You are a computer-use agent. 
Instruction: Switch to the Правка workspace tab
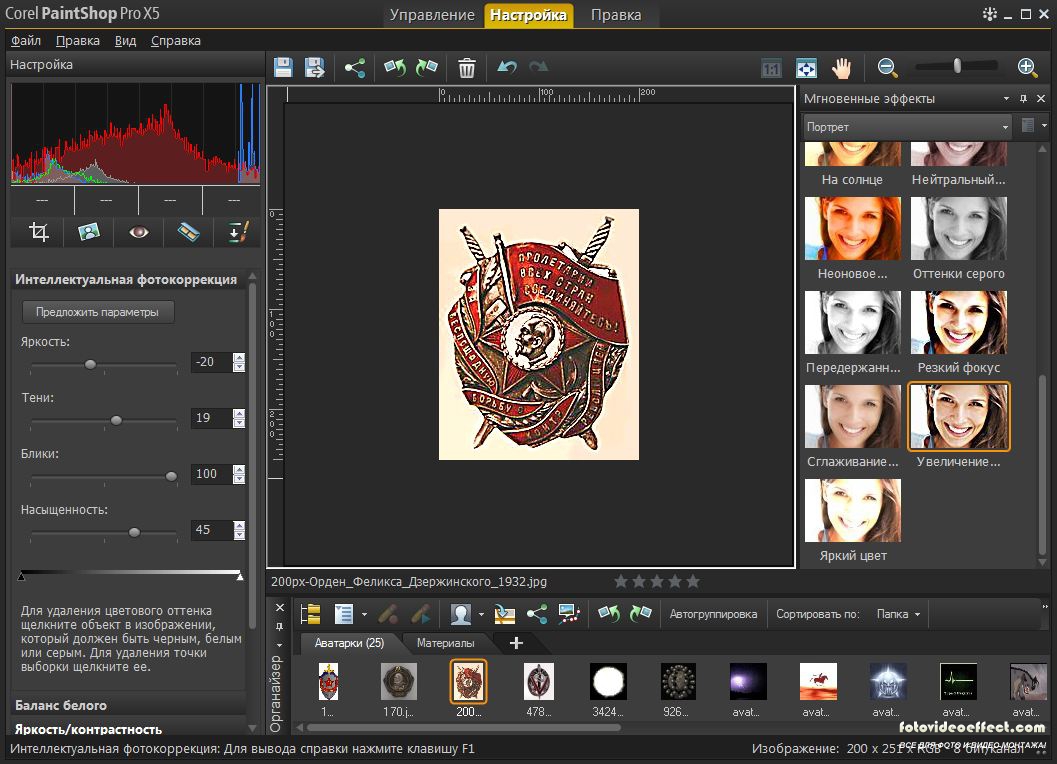616,15
